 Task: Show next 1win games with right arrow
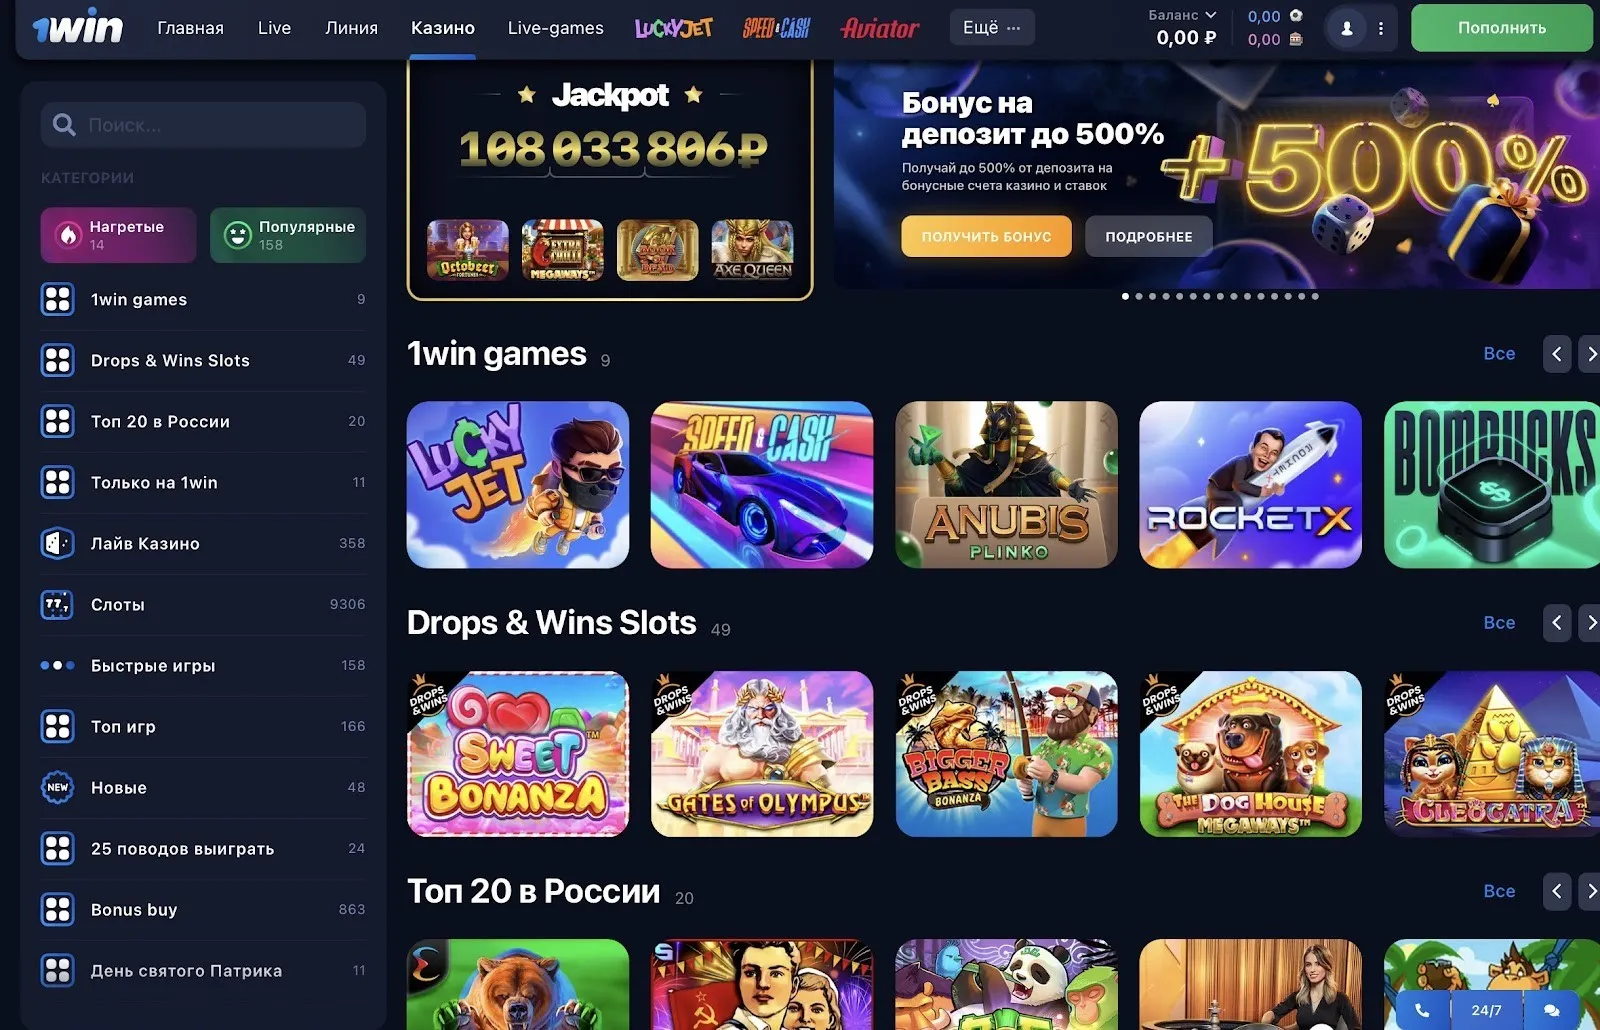click(1589, 354)
